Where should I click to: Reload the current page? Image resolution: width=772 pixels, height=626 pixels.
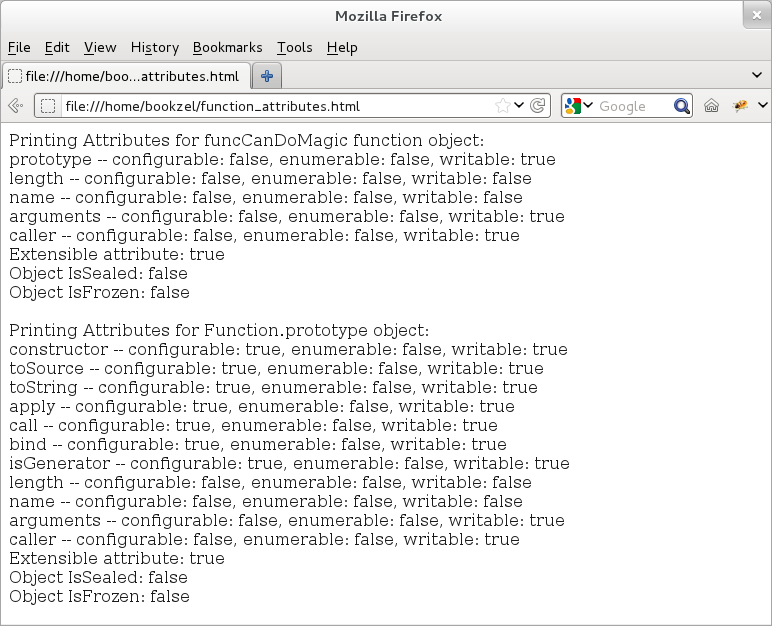point(538,106)
